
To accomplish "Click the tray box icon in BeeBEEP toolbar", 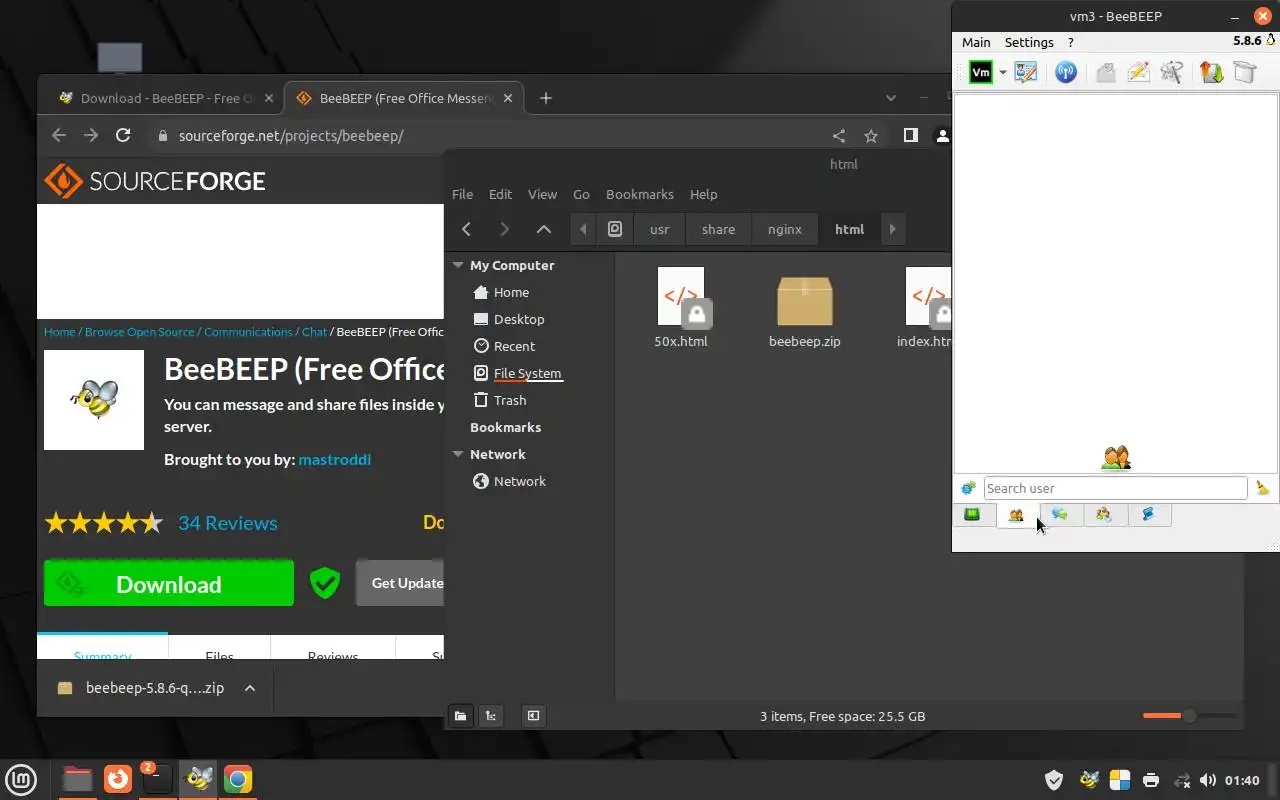I will tap(1244, 72).
